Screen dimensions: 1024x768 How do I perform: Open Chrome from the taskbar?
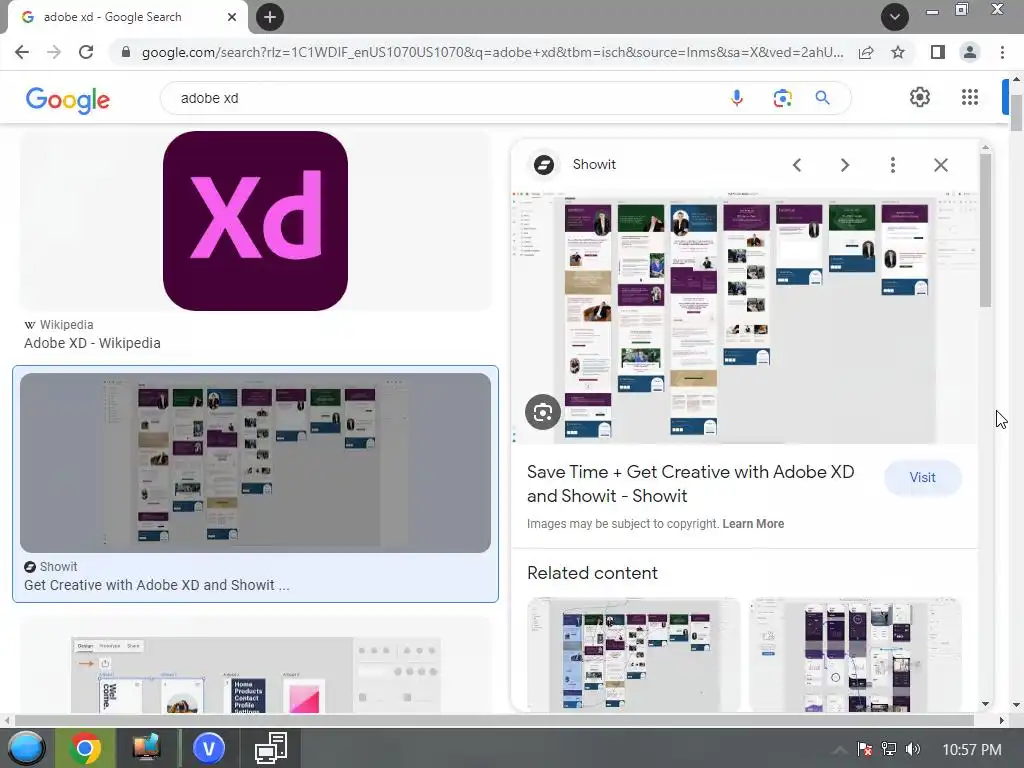click(x=85, y=748)
